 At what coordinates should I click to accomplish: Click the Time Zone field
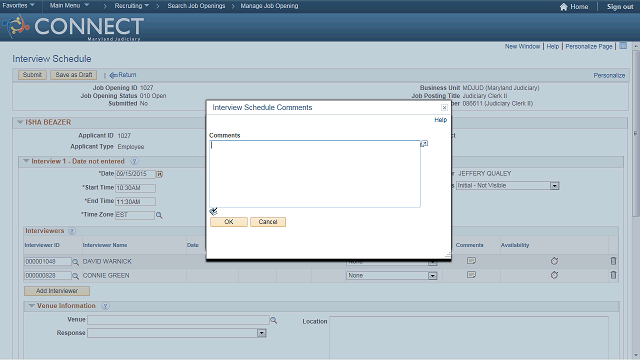click(135, 215)
